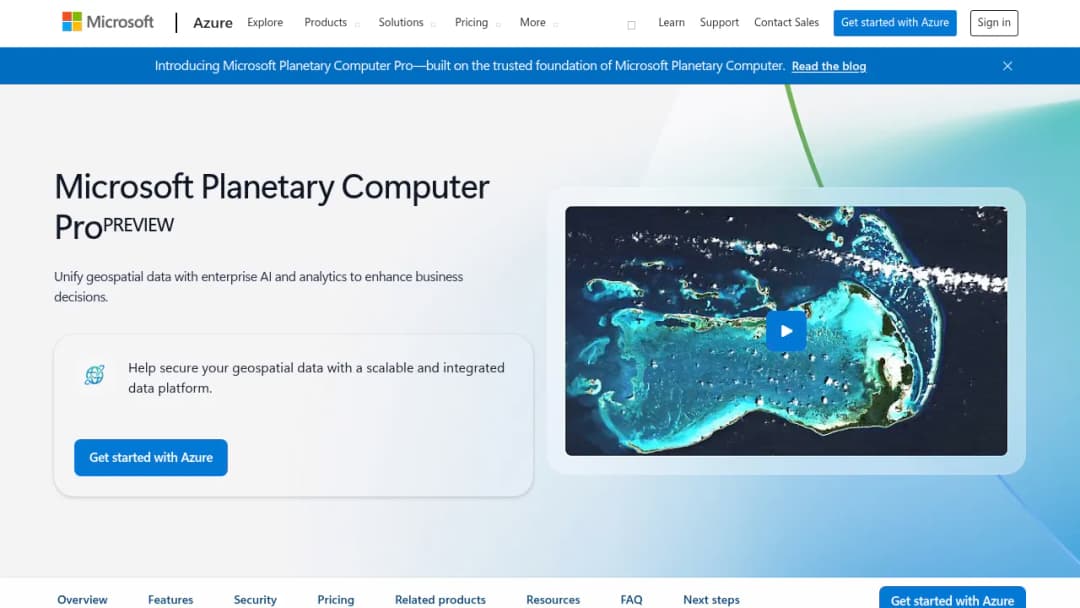Click the Microsoft logo
Viewport: 1080px width, 608px height.
pyautogui.click(x=107, y=22)
